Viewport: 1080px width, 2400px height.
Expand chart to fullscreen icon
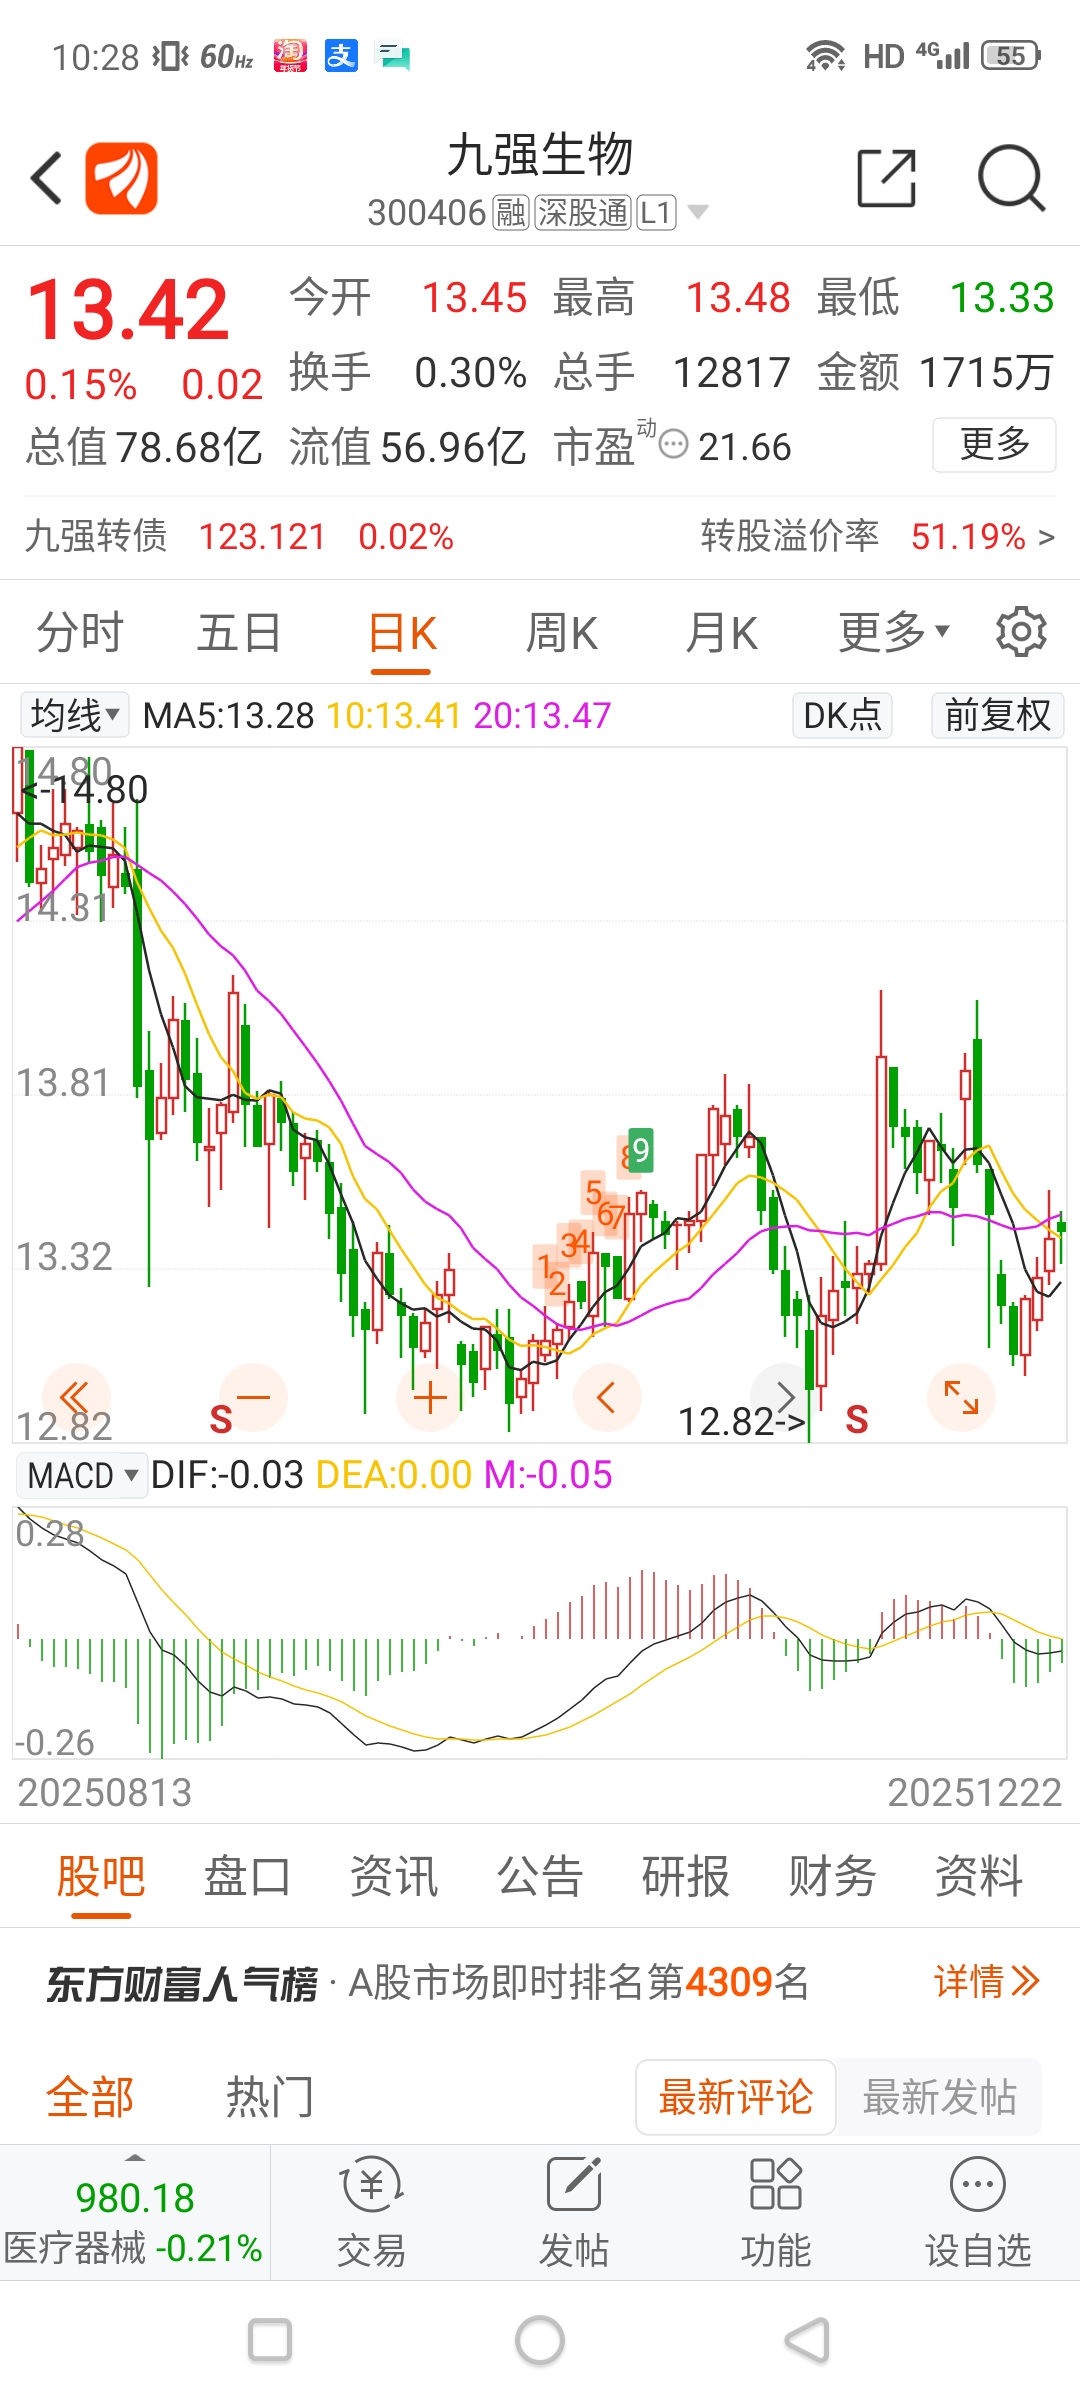tap(961, 1397)
